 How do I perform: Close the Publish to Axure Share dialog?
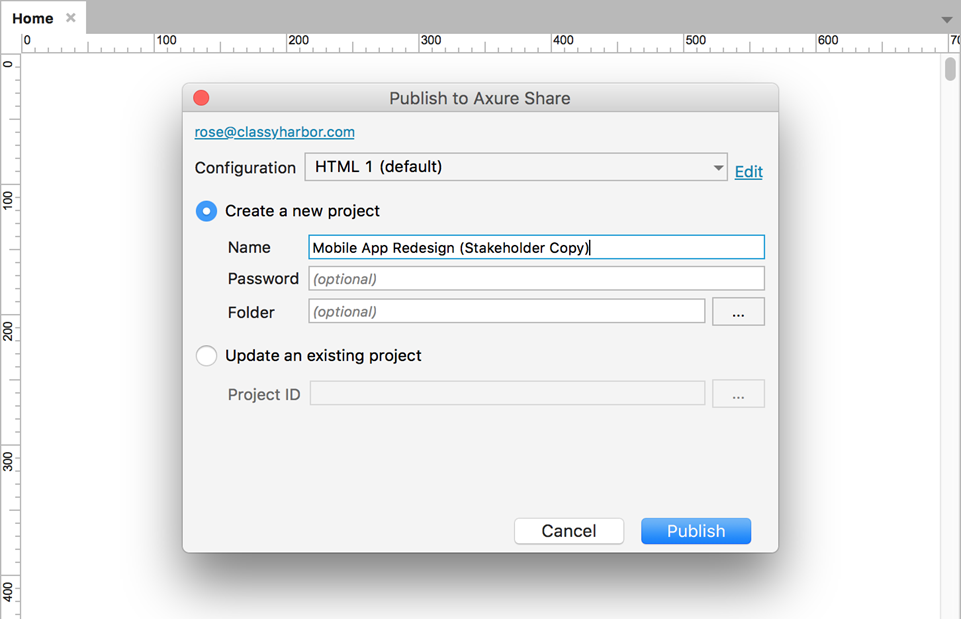201,98
